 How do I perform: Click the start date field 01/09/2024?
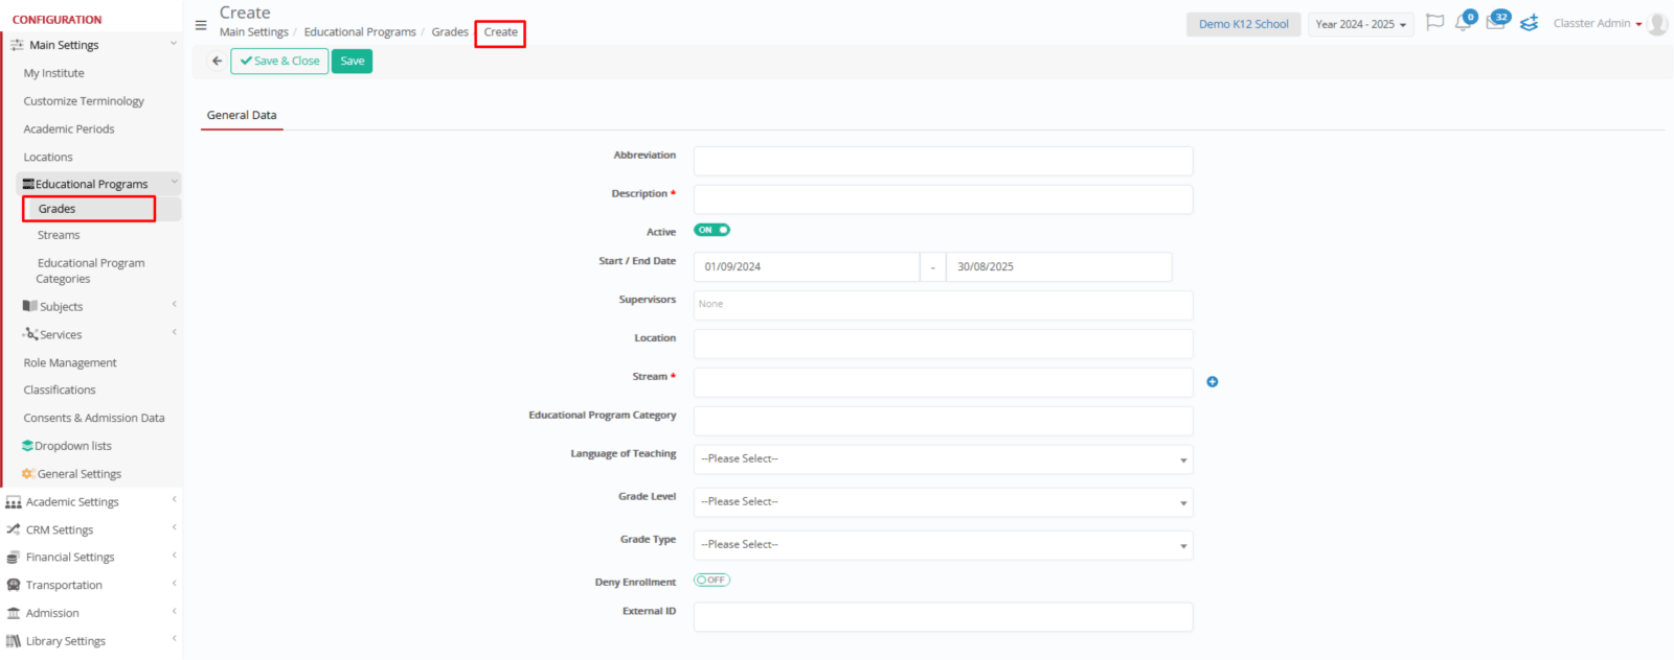point(807,267)
